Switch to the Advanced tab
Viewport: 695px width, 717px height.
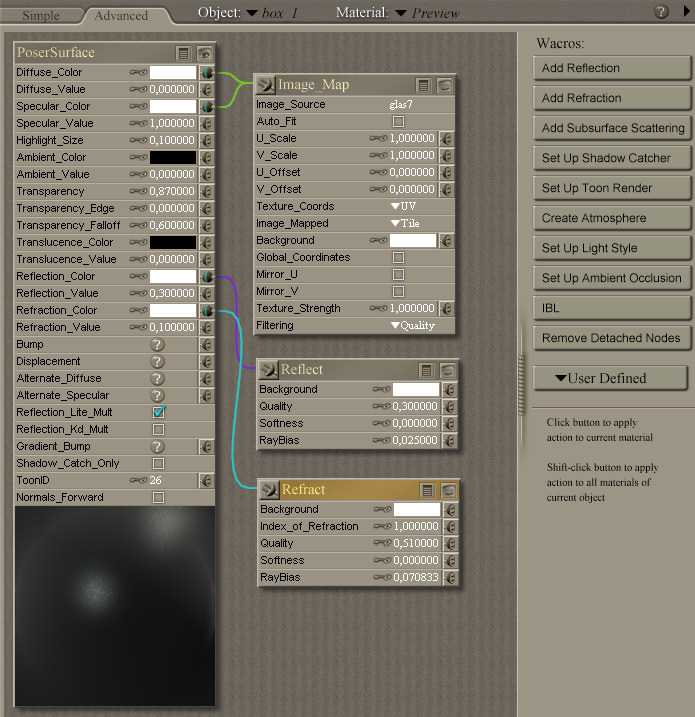click(x=121, y=16)
